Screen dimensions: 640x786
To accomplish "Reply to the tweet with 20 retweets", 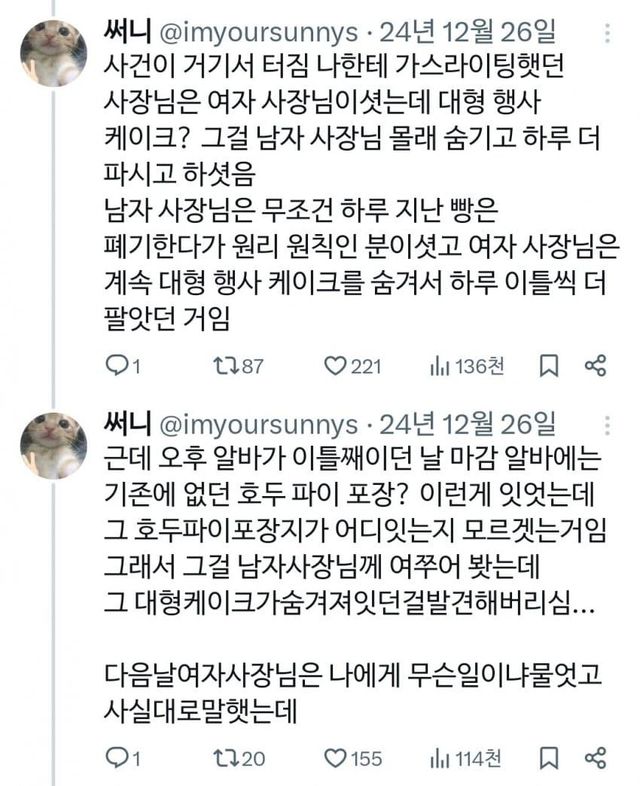I will click(x=117, y=757).
